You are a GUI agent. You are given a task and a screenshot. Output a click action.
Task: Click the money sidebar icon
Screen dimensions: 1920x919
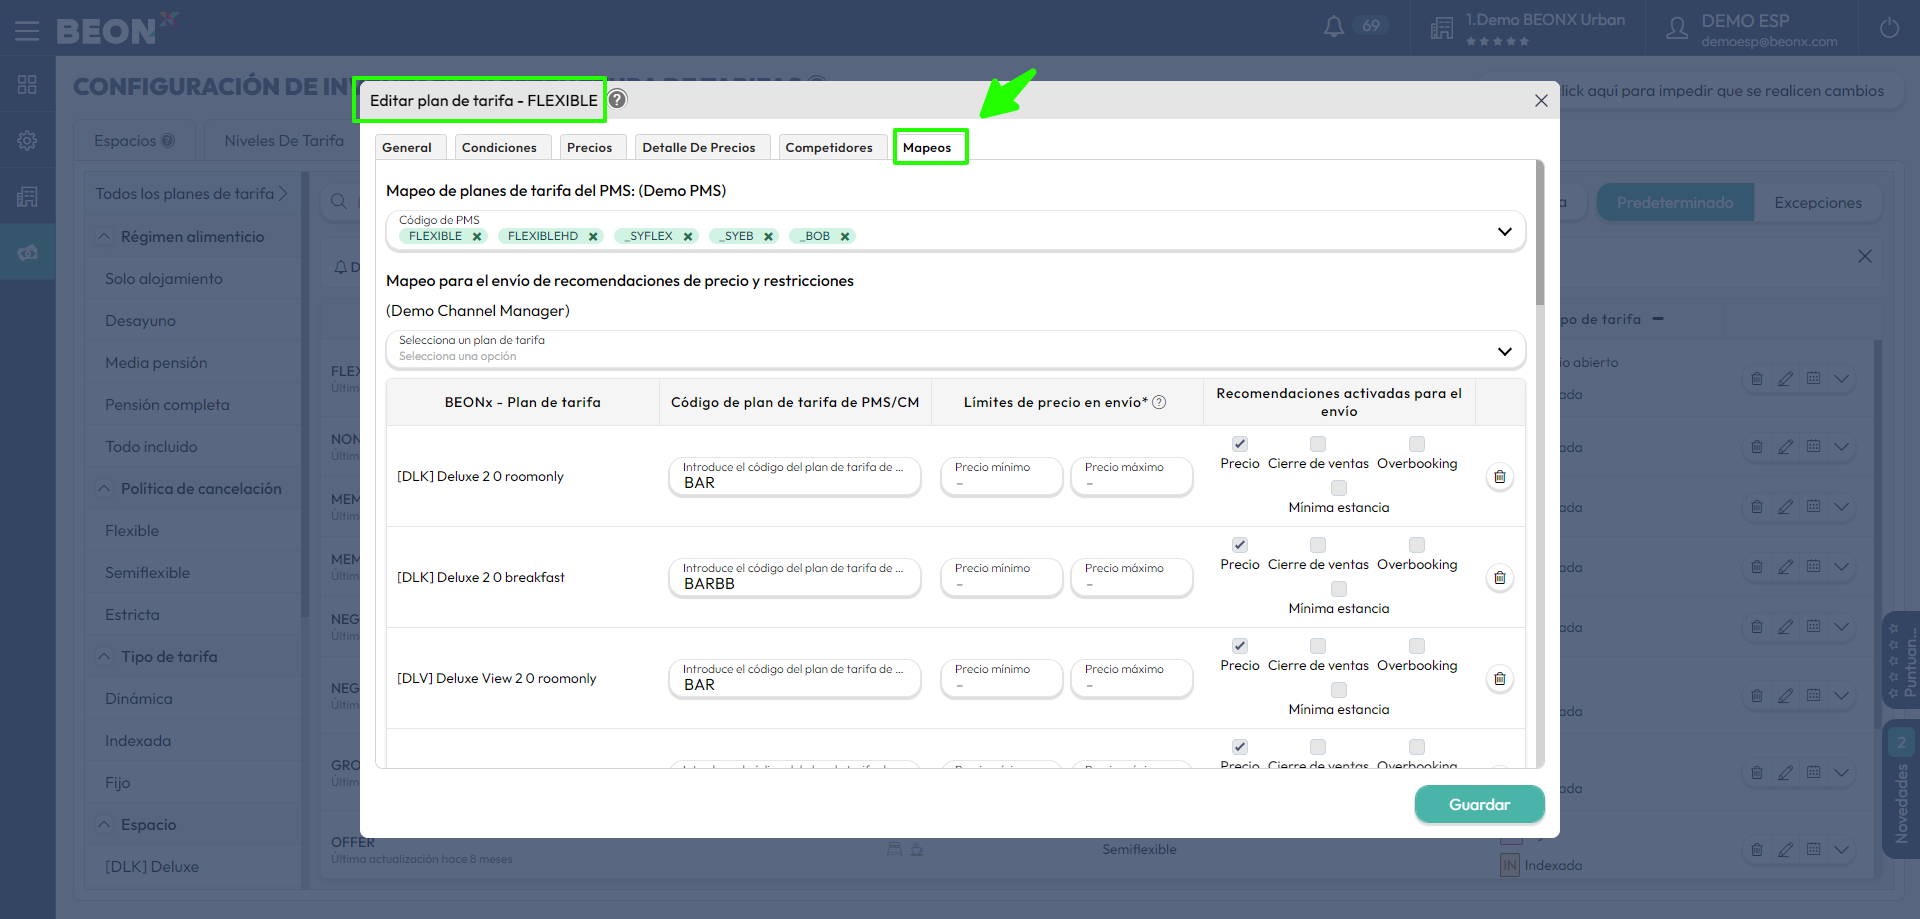click(27, 252)
